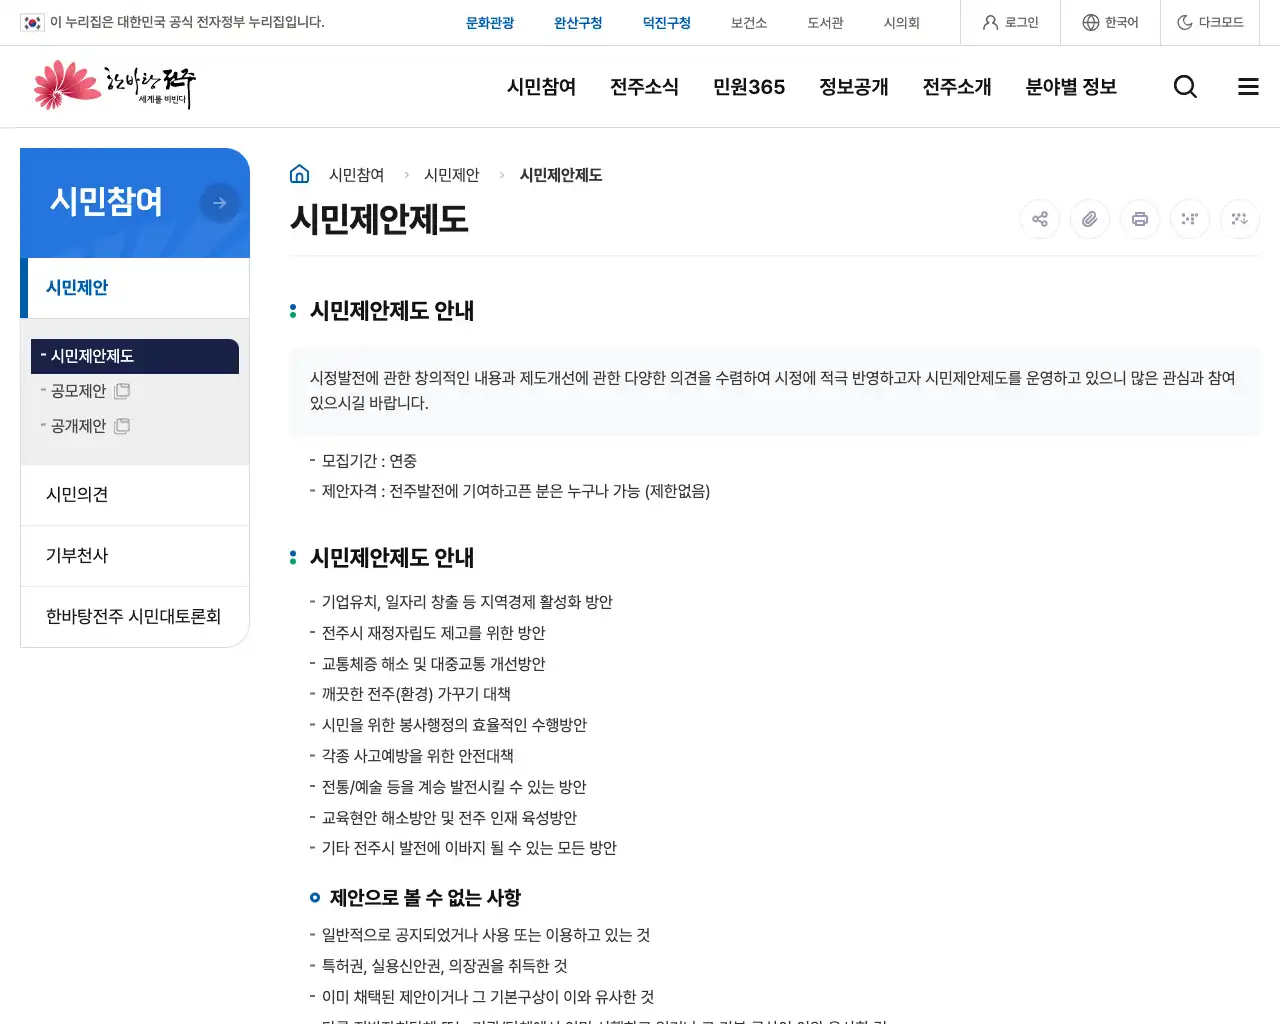
Task: Open 시민참여 main menu
Action: (x=541, y=87)
